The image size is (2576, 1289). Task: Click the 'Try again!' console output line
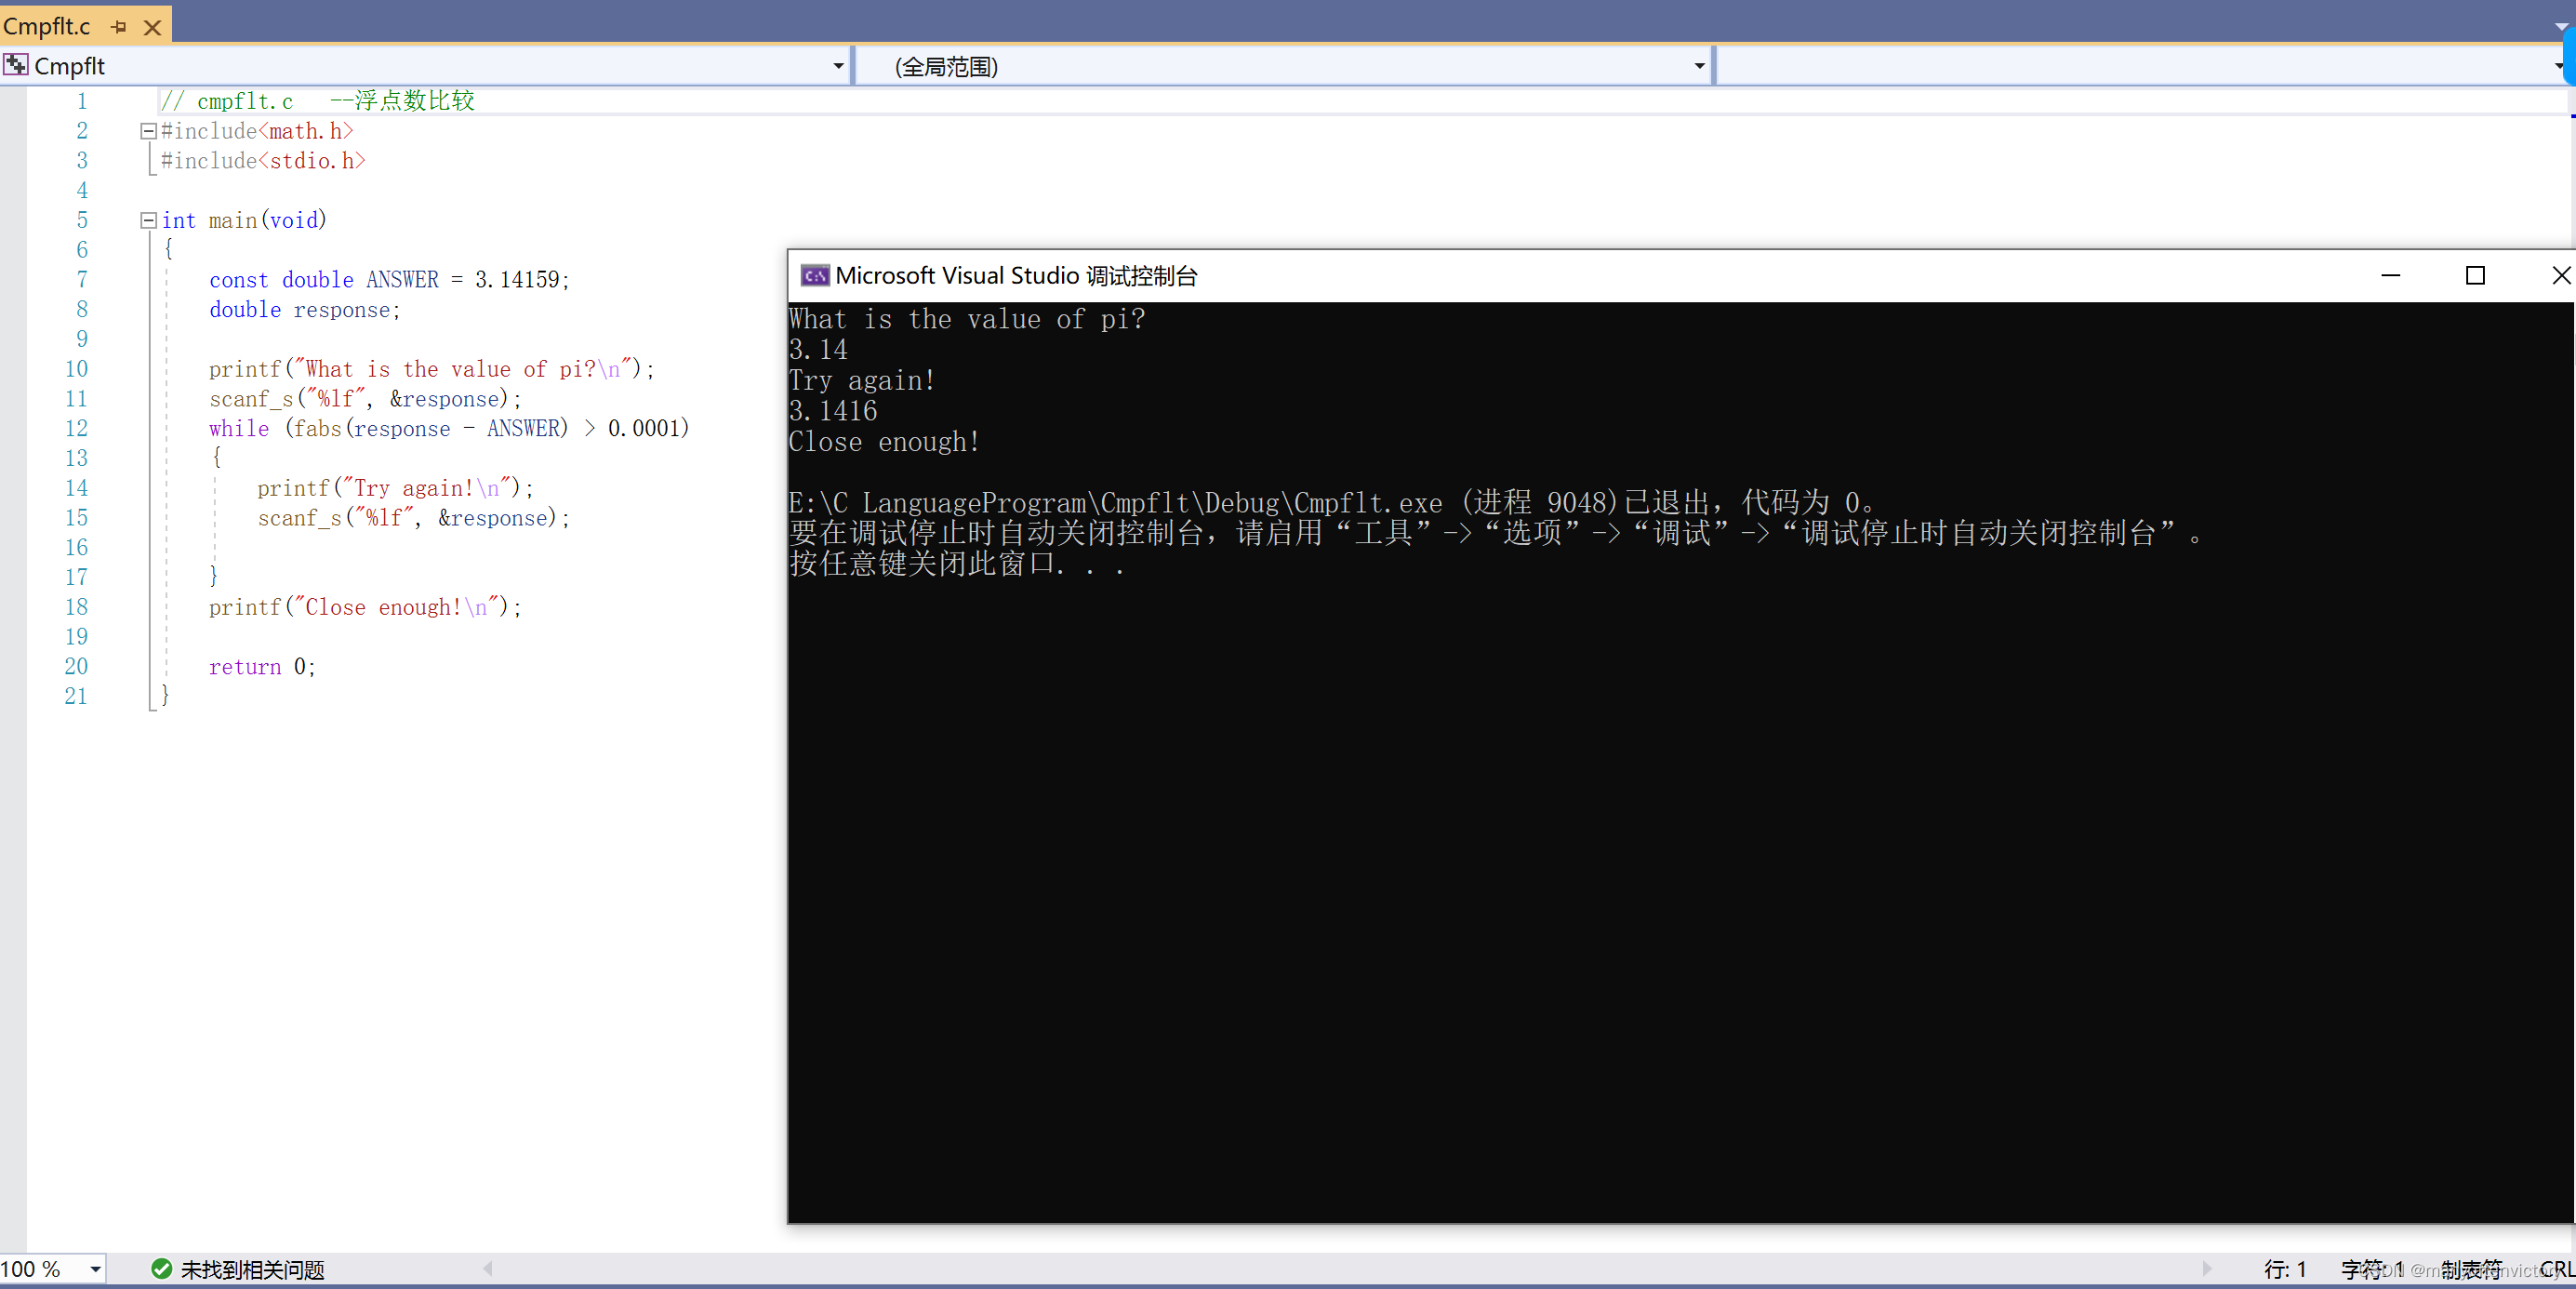[x=861, y=380]
